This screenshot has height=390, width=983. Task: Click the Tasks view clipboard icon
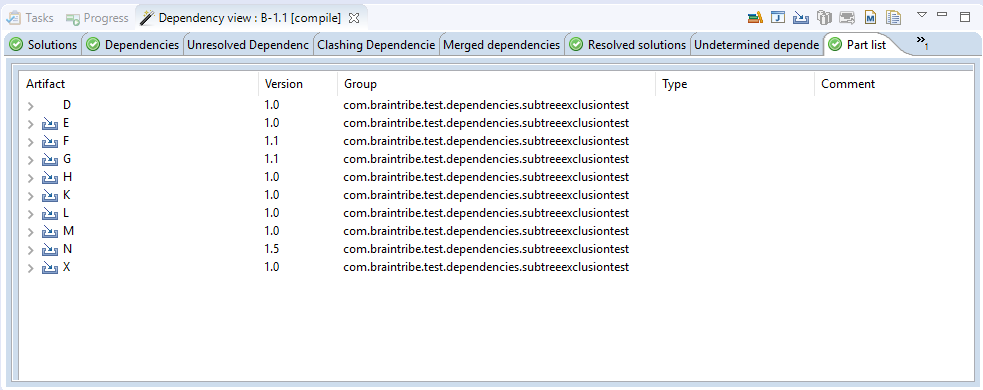pyautogui.click(x=14, y=18)
